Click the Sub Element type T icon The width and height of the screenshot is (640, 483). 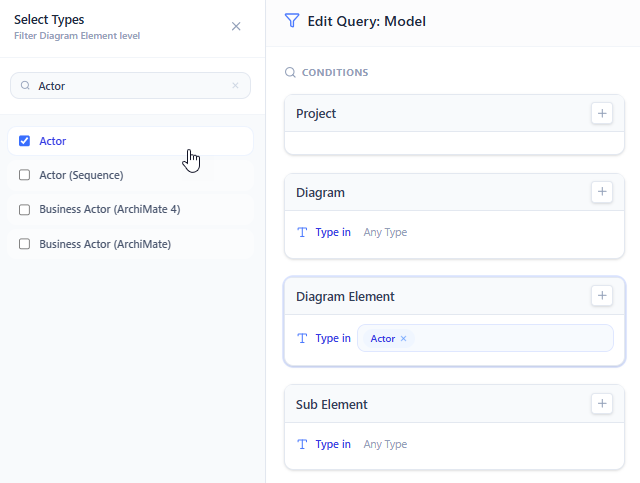[x=302, y=444]
